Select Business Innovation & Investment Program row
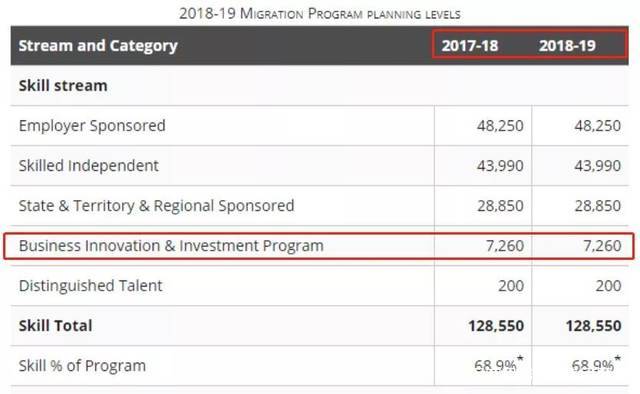This screenshot has height=394, width=640. pos(319,246)
